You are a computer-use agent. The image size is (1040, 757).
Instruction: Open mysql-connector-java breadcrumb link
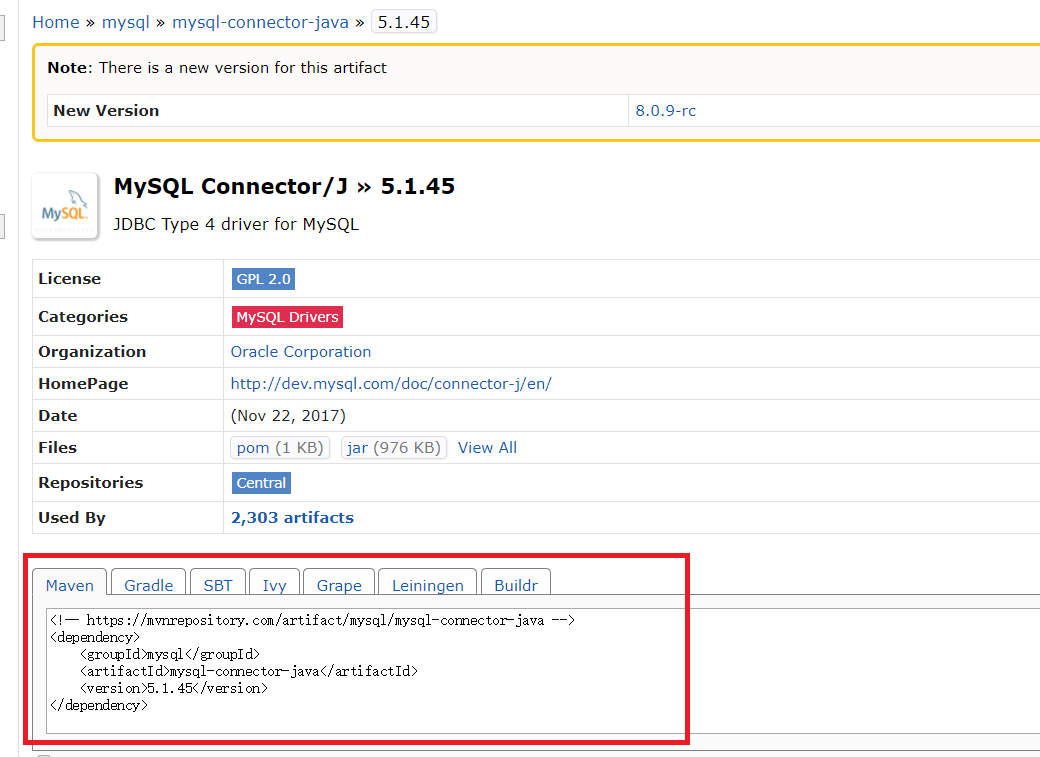pyautogui.click(x=260, y=22)
